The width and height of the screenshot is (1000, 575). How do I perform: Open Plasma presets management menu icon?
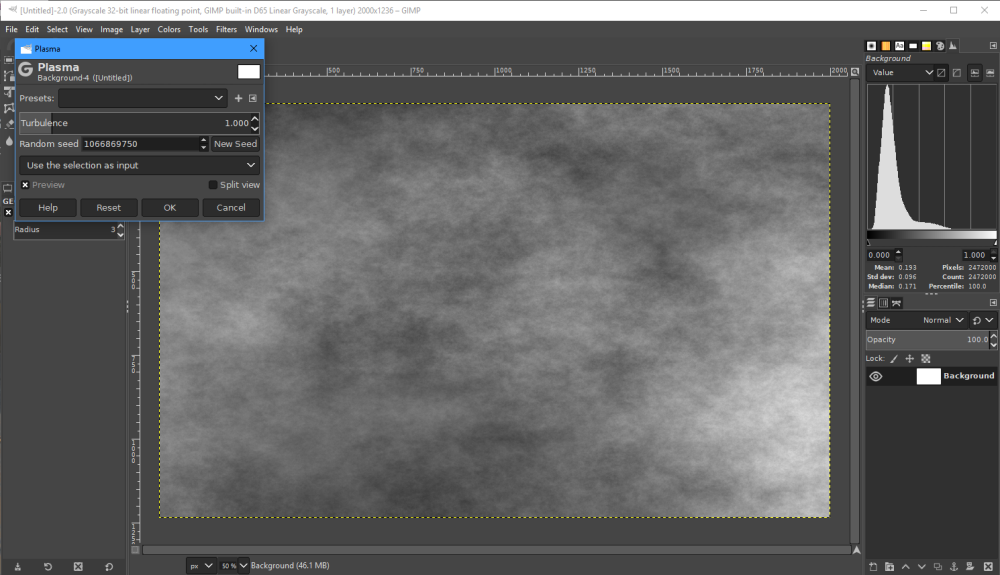(x=253, y=98)
